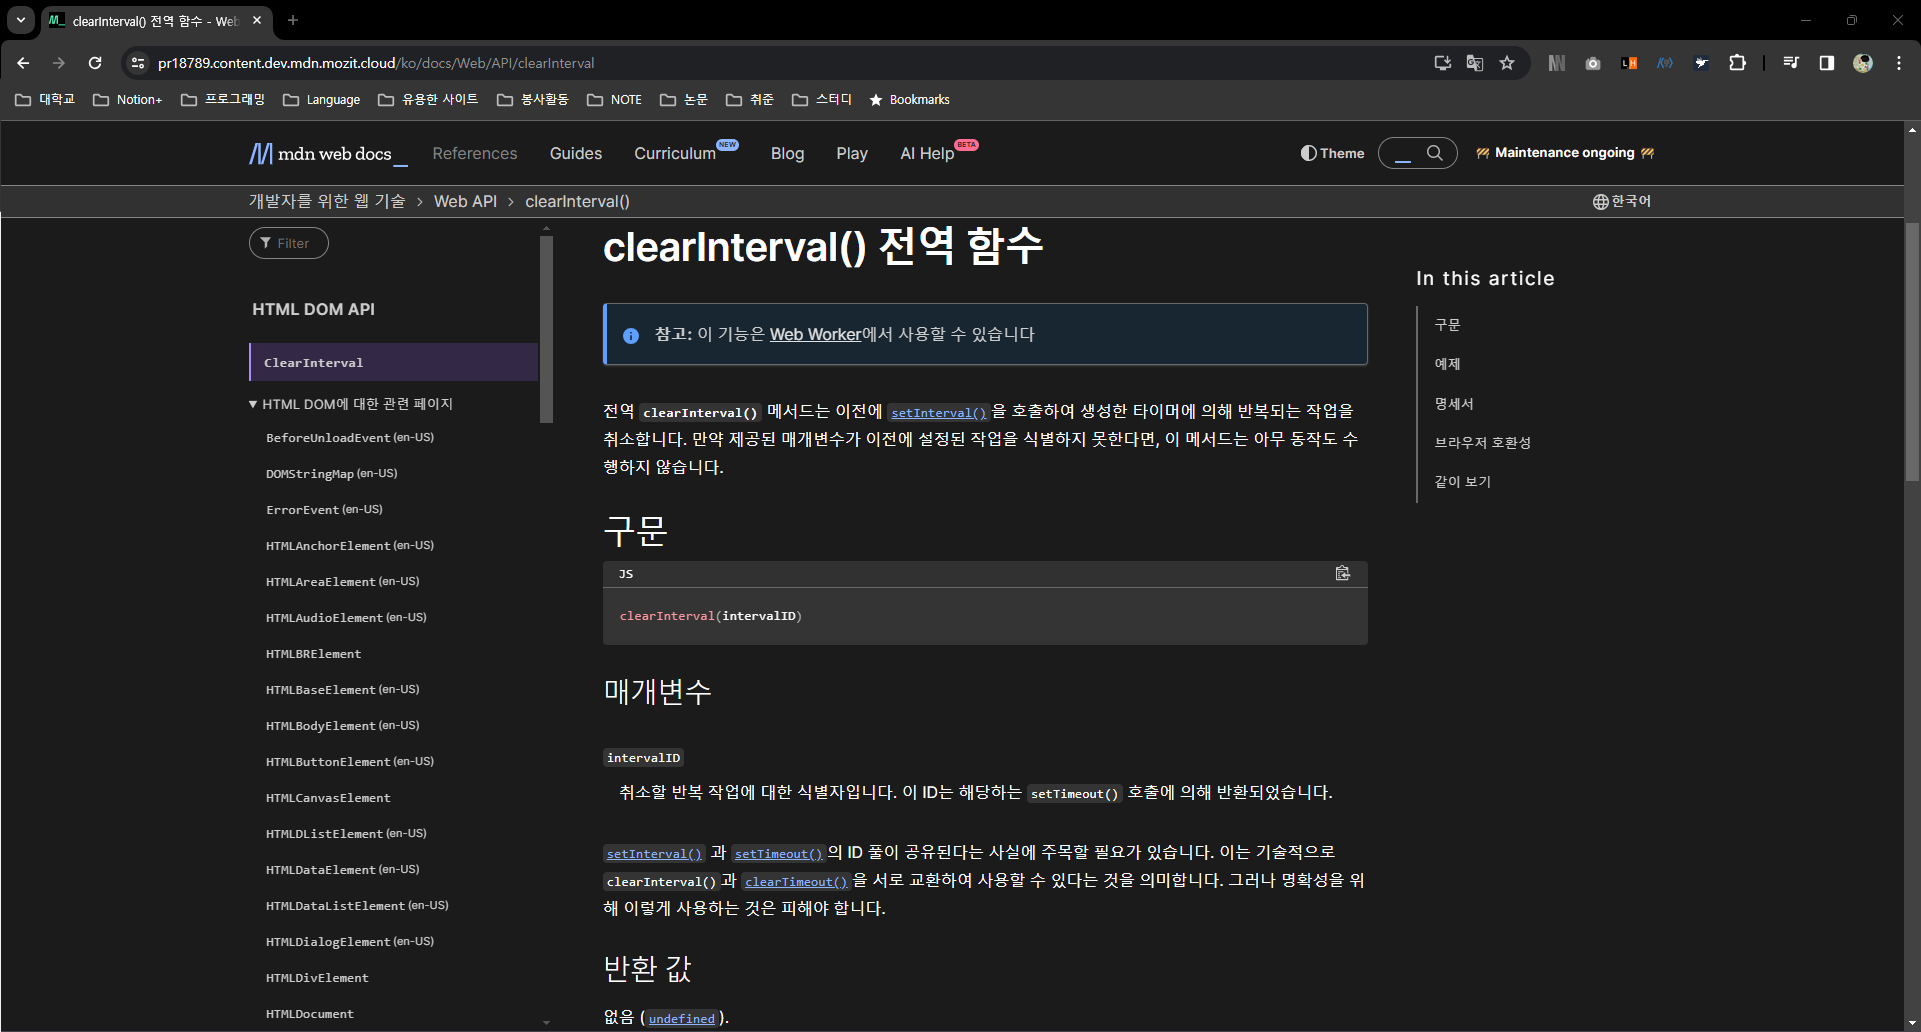Follow the setInterval() link in introduction
The height and width of the screenshot is (1032, 1921).
[x=938, y=412]
